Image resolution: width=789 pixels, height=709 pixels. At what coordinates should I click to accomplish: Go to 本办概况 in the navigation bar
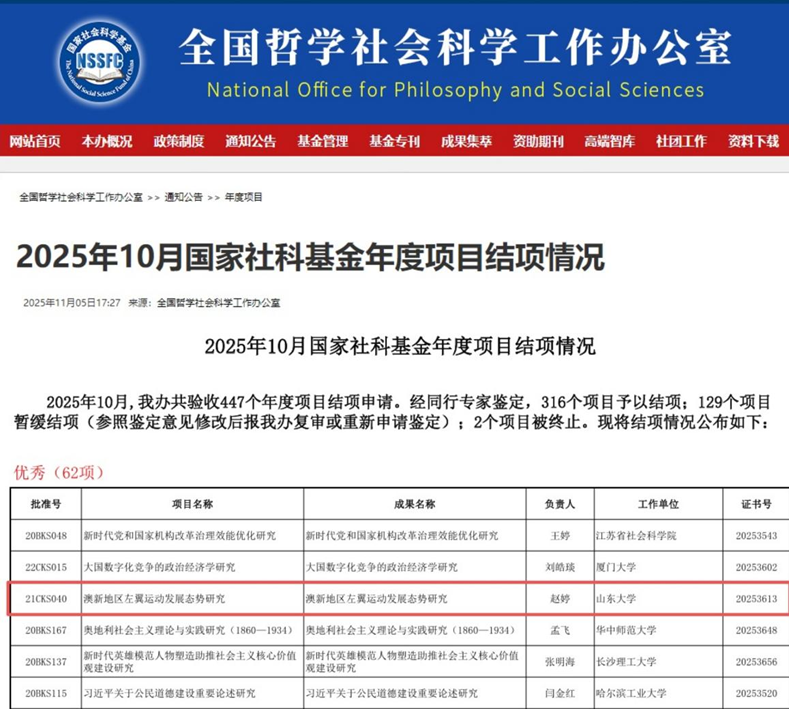pyautogui.click(x=107, y=141)
